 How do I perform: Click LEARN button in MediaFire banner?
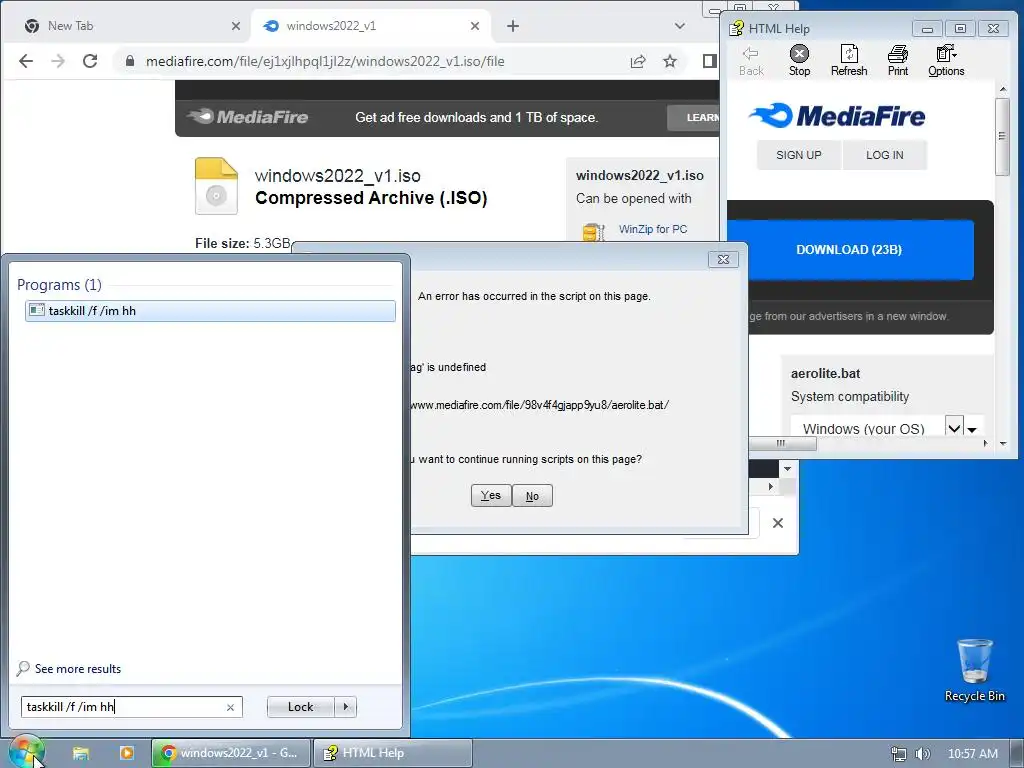[x=693, y=118]
